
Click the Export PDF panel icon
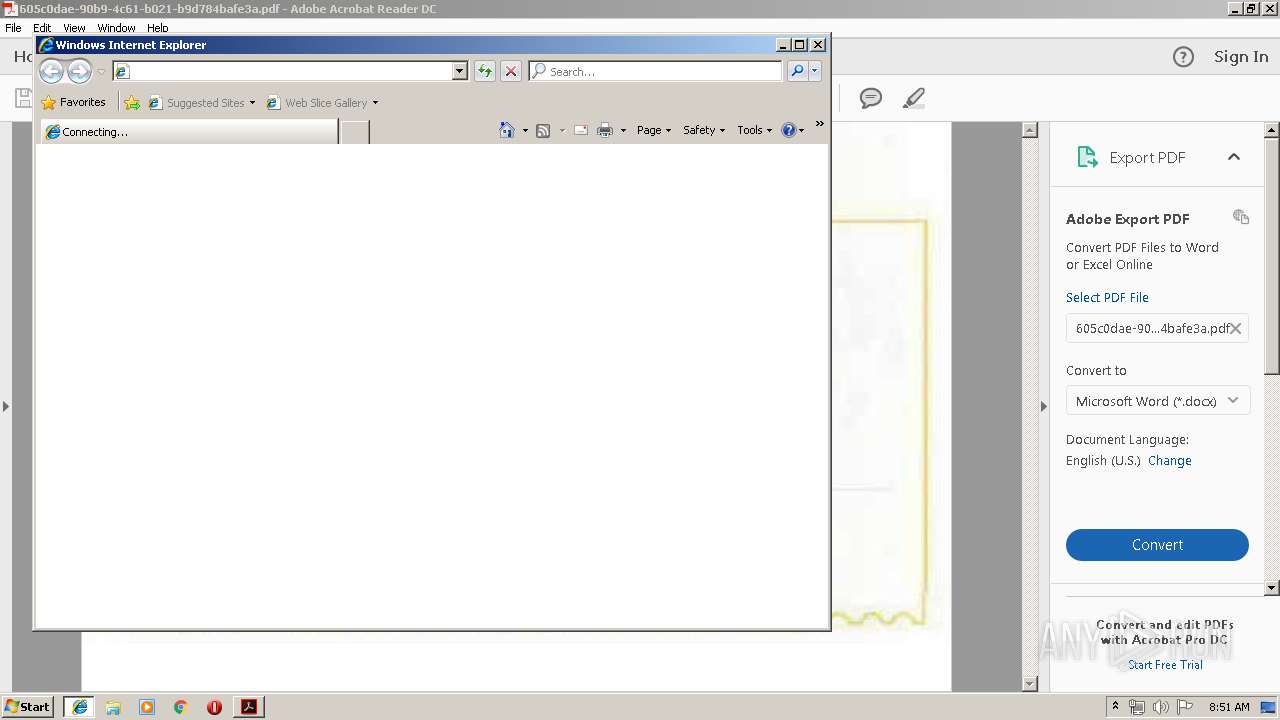pyautogui.click(x=1087, y=157)
